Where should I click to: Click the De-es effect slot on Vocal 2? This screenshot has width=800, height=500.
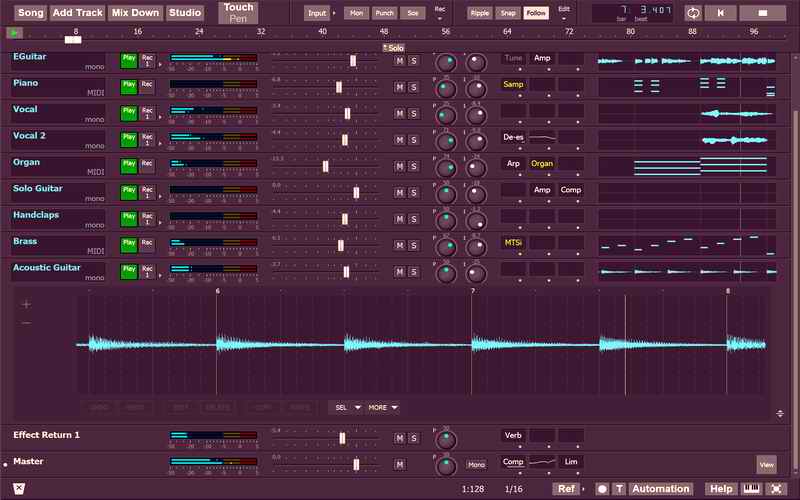pyautogui.click(x=513, y=138)
